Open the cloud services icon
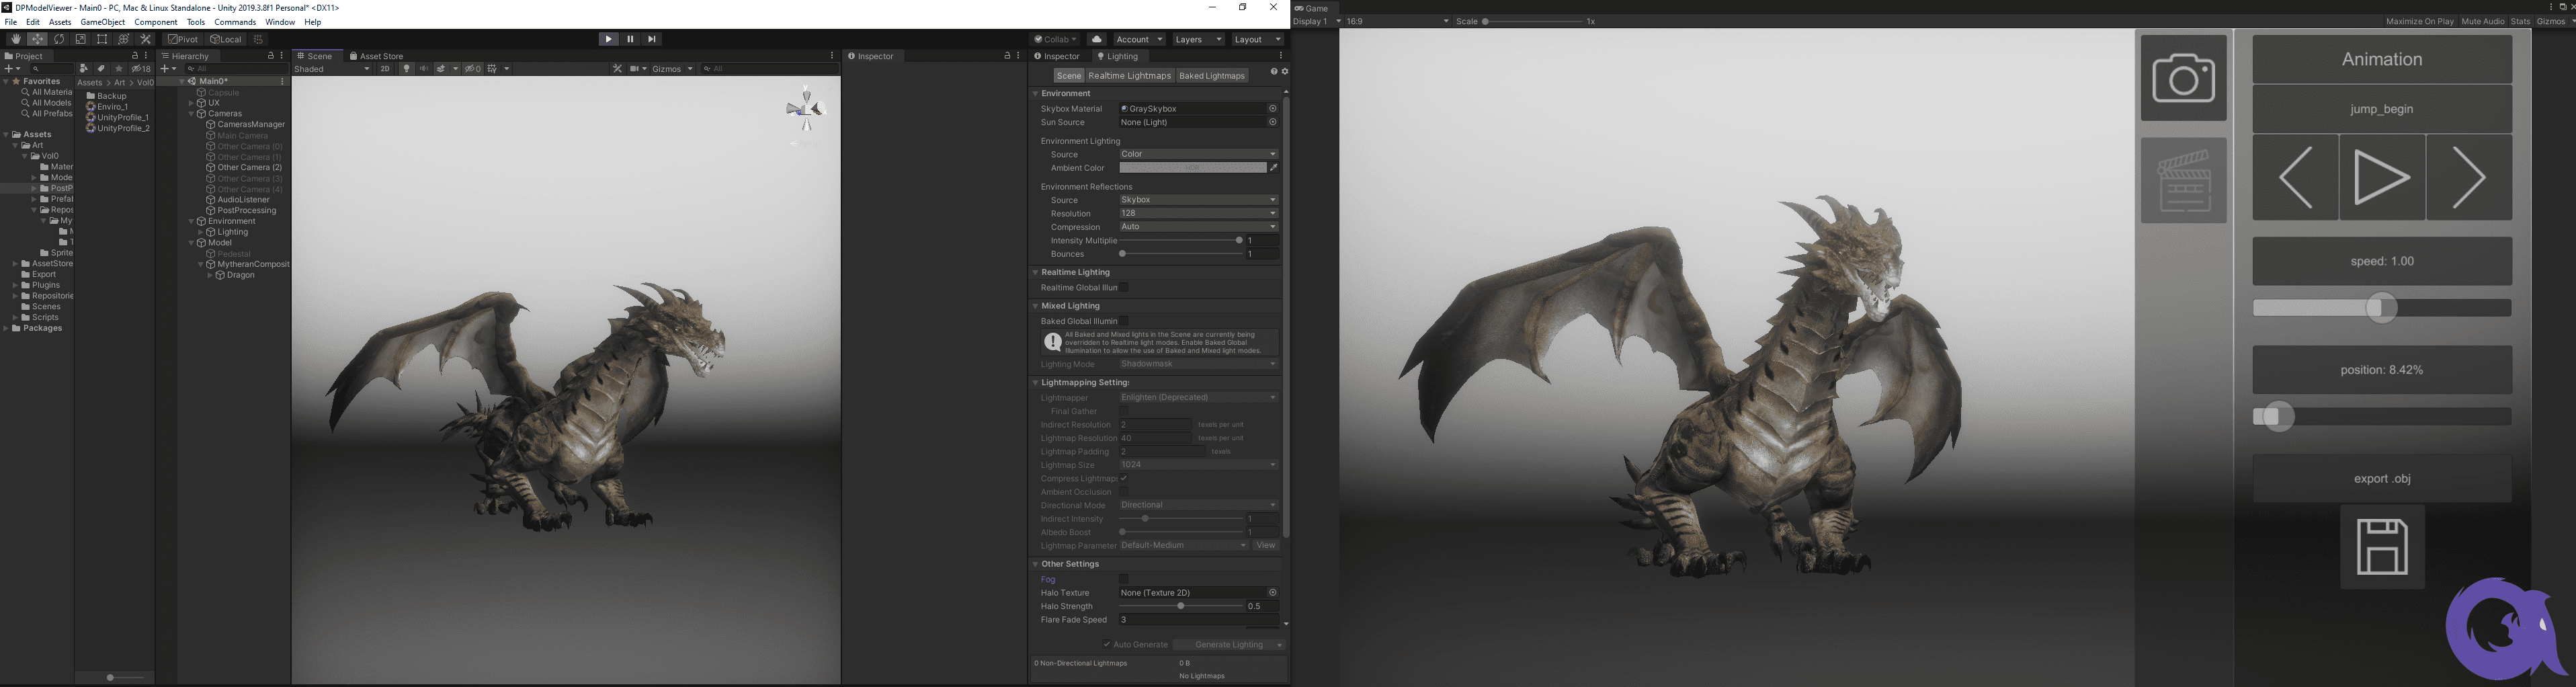2576x687 pixels. 1097,39
